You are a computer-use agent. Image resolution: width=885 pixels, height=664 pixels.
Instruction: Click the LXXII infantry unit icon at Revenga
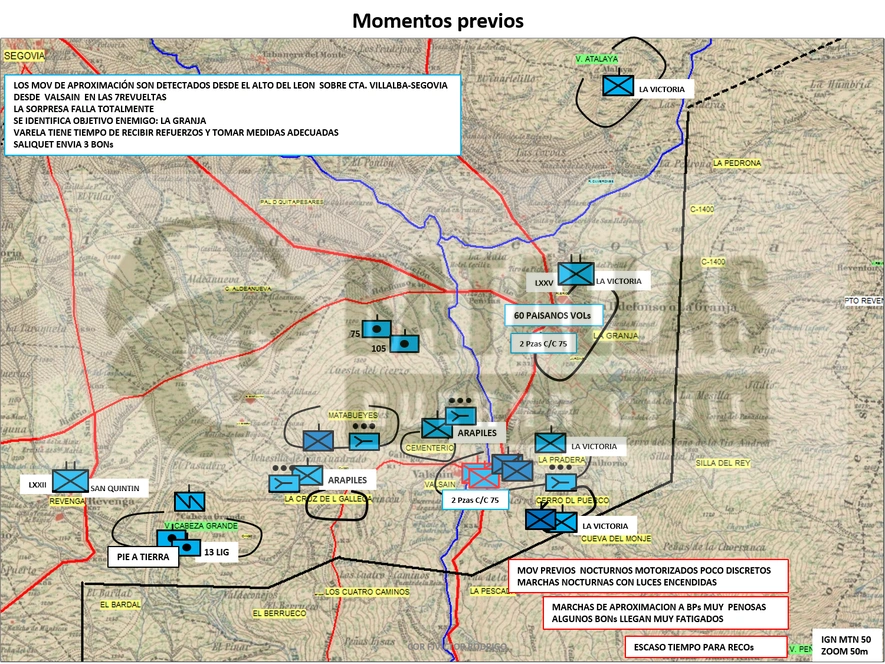71,481
